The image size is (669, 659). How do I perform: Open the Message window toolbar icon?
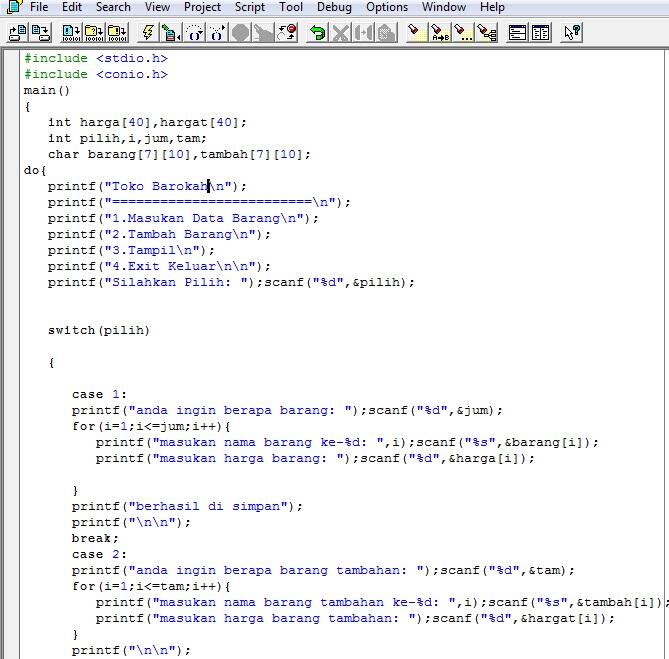(540, 32)
